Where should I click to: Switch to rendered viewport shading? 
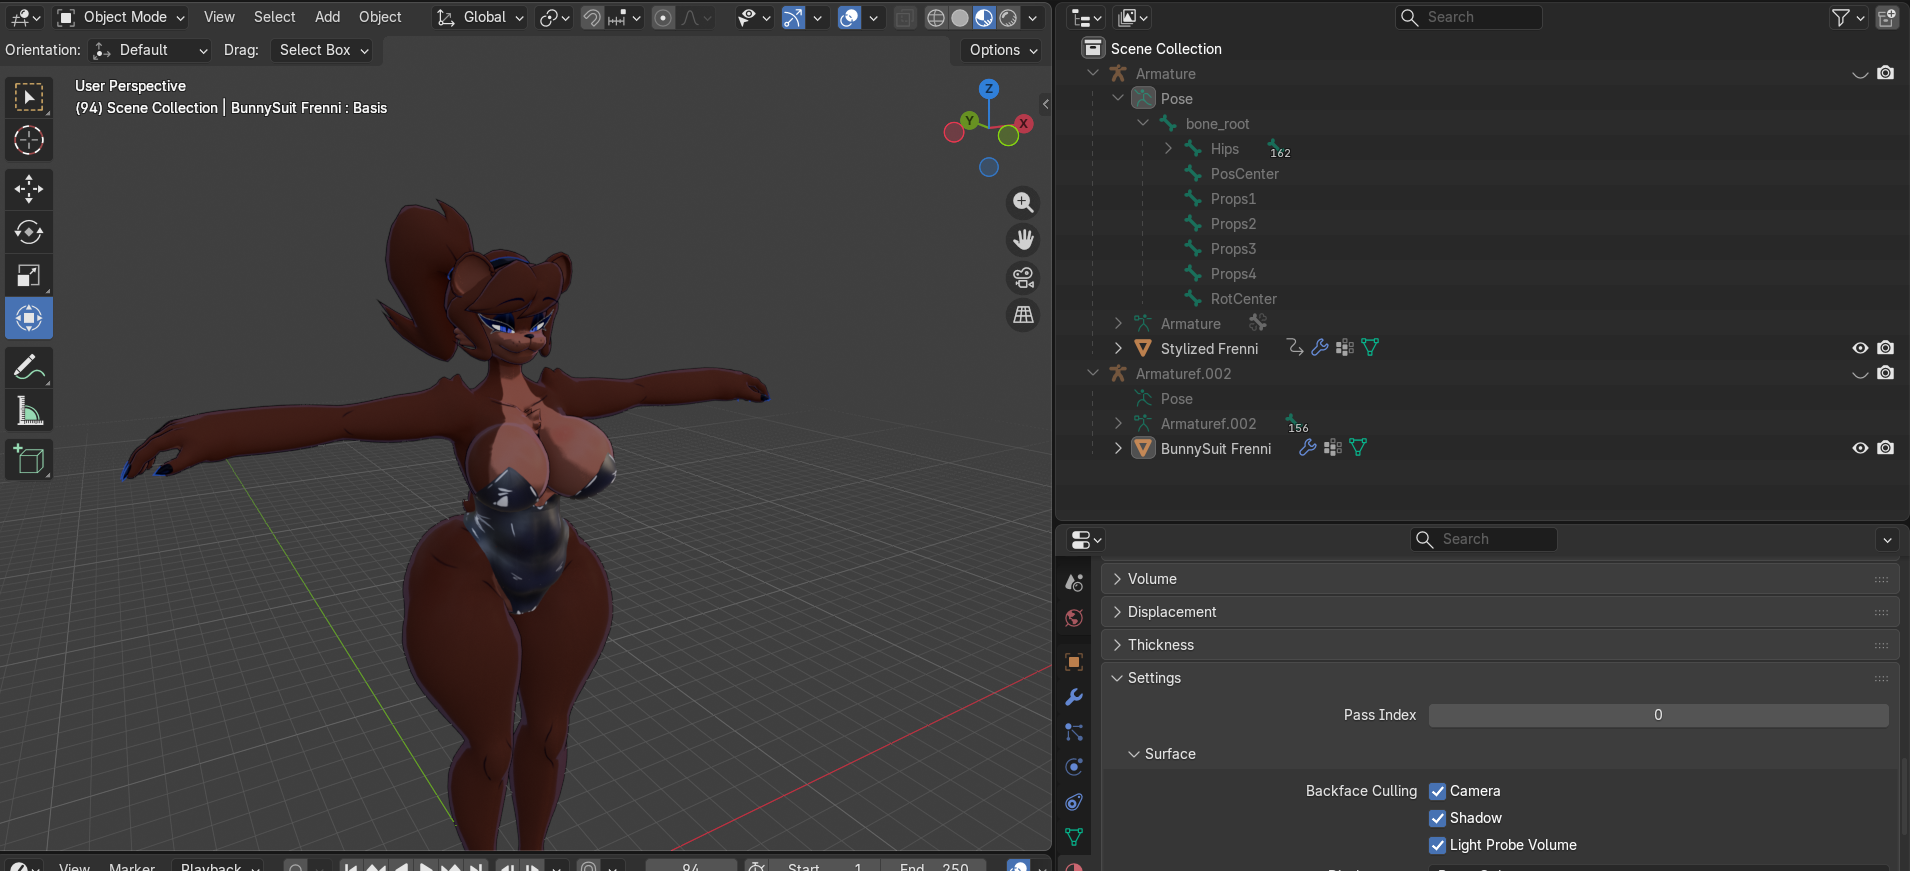1008,18
